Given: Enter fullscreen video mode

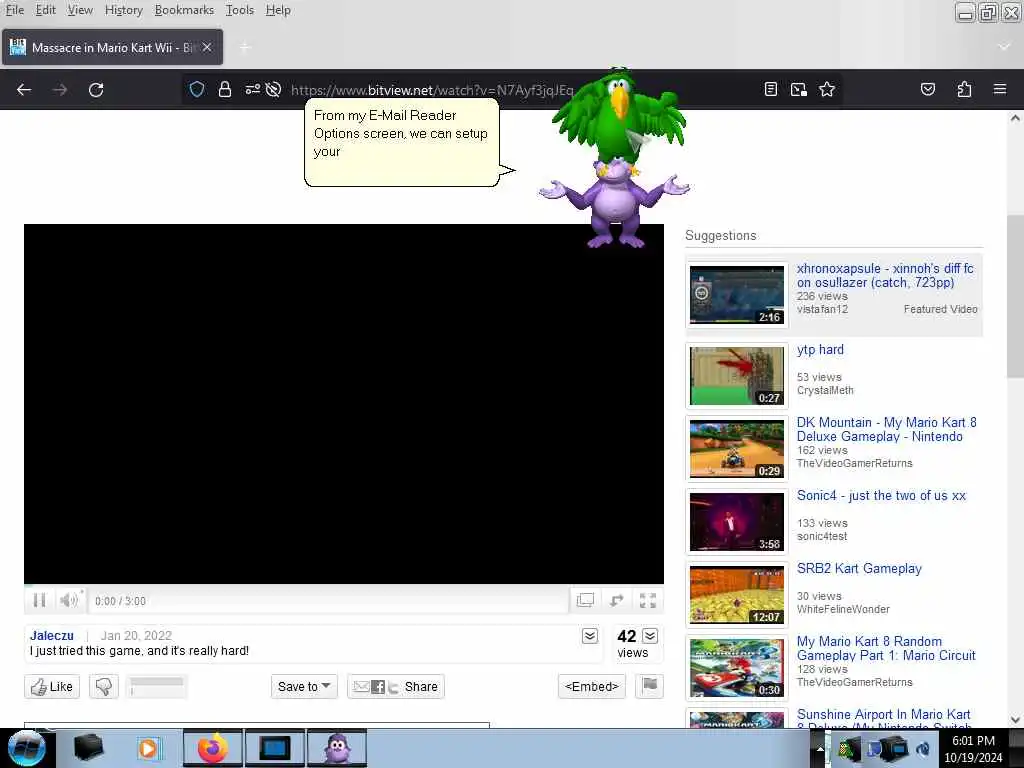Looking at the screenshot, I should [648, 600].
